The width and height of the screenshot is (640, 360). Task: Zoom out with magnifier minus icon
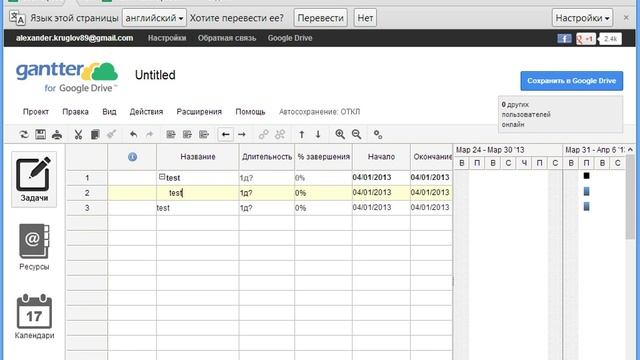coord(356,134)
